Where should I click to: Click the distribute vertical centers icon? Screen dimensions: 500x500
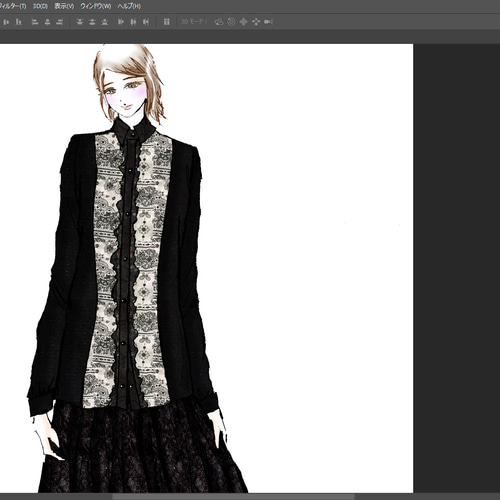pyautogui.click(x=92, y=22)
